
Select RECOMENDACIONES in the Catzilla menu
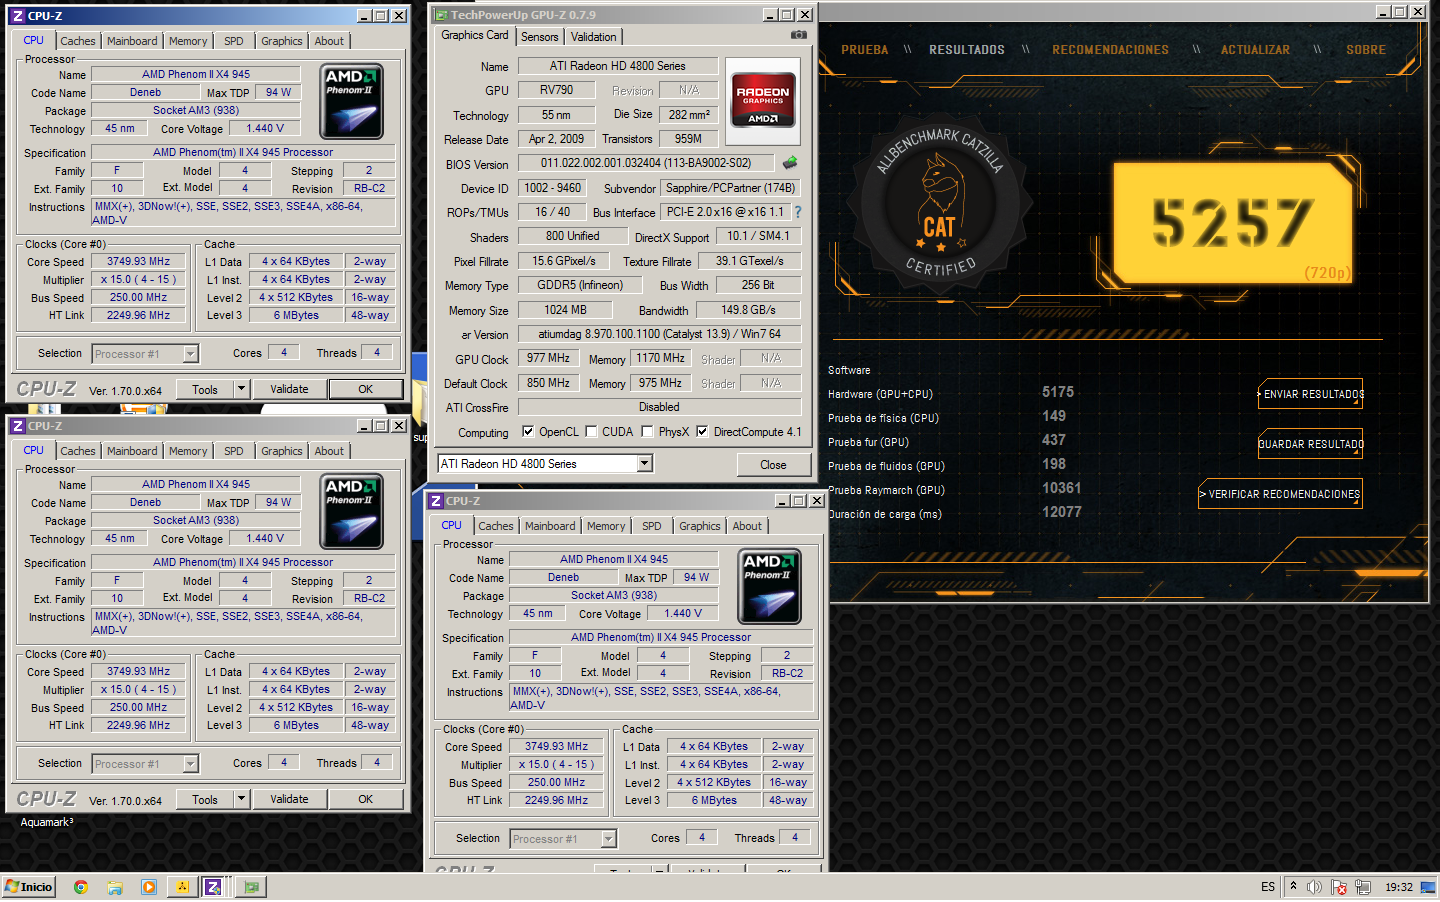pos(1110,50)
